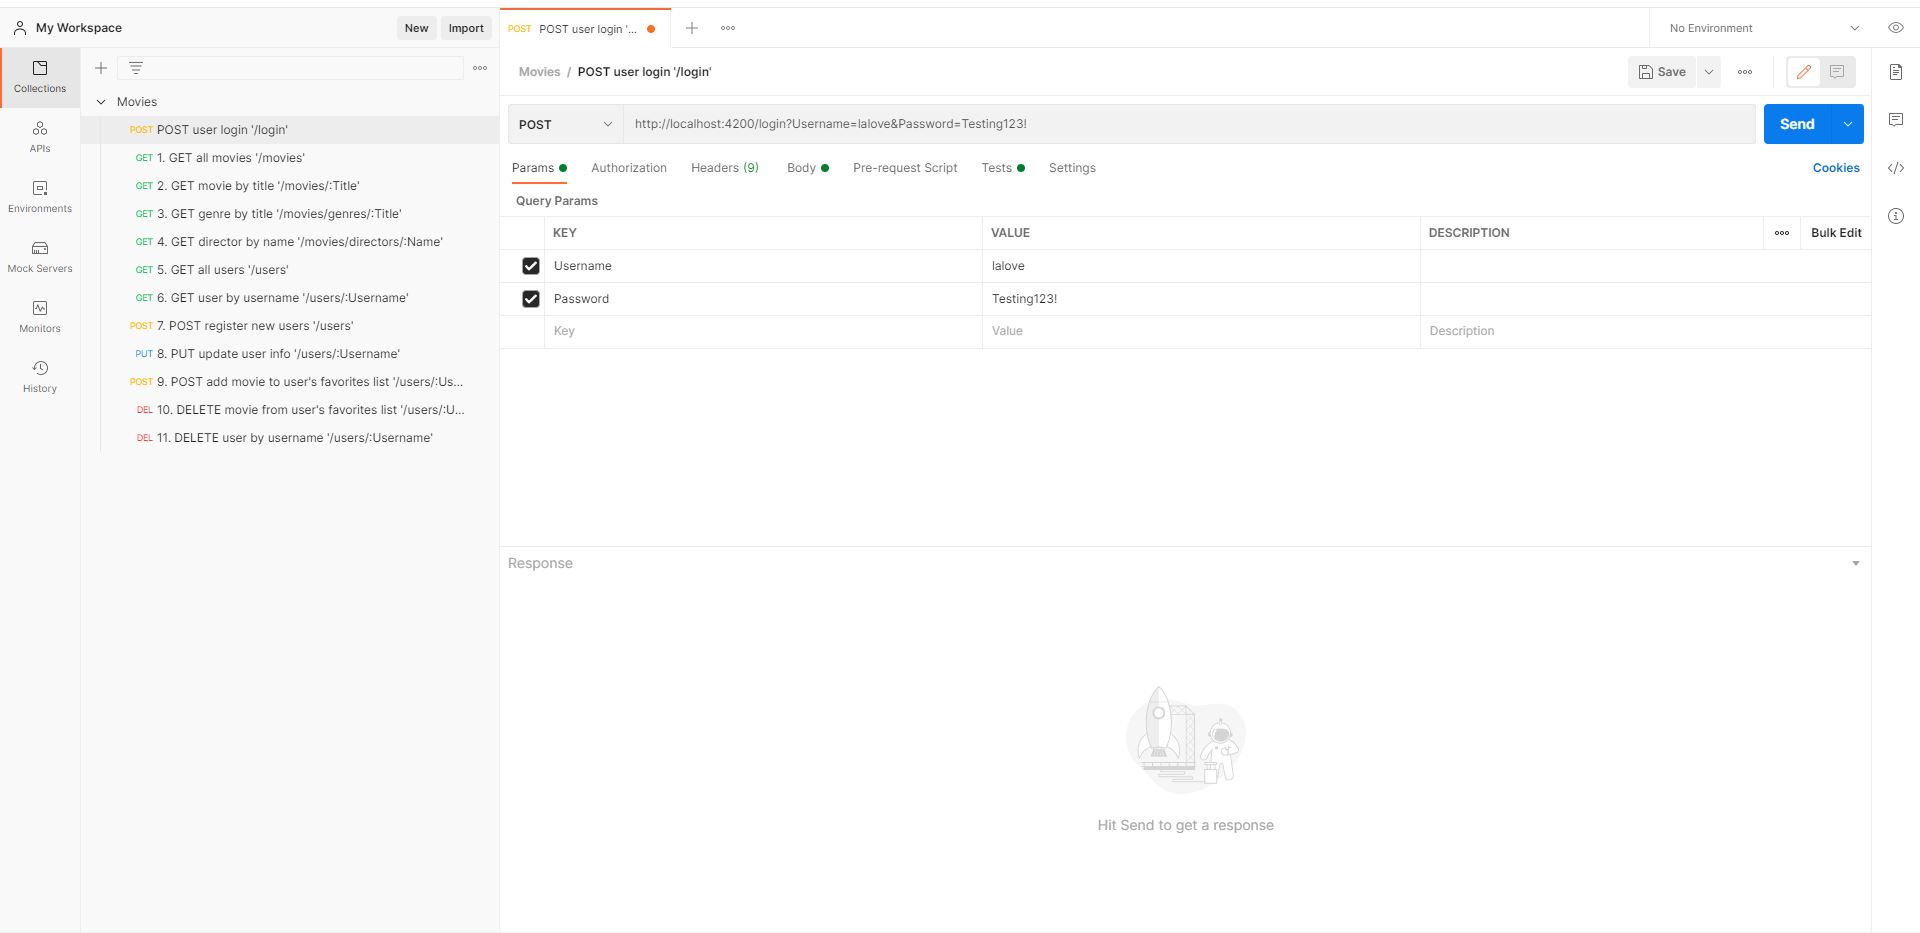Click the collection search filter field
1920x933 pixels.
point(291,68)
